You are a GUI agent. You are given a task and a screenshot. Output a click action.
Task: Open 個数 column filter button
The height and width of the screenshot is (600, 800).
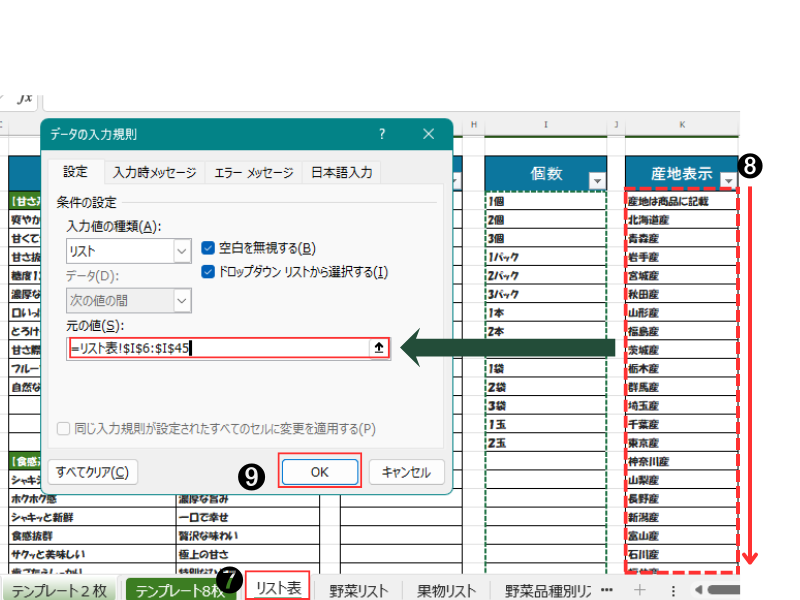(598, 180)
